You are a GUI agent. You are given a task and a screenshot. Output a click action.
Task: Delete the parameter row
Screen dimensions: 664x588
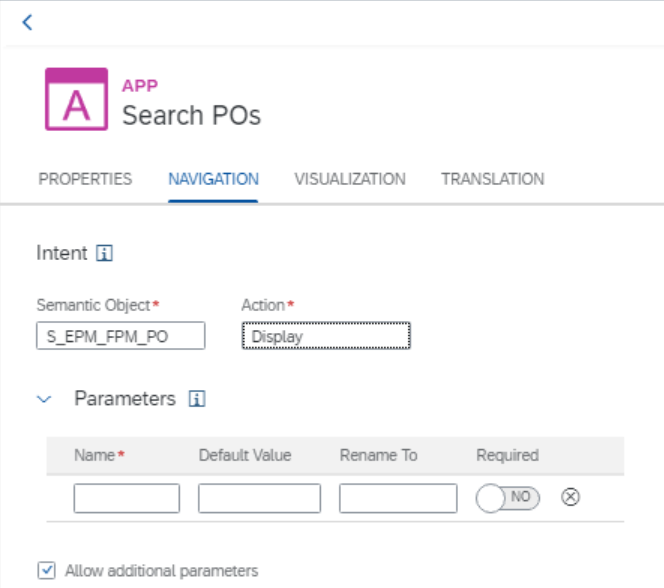570,497
